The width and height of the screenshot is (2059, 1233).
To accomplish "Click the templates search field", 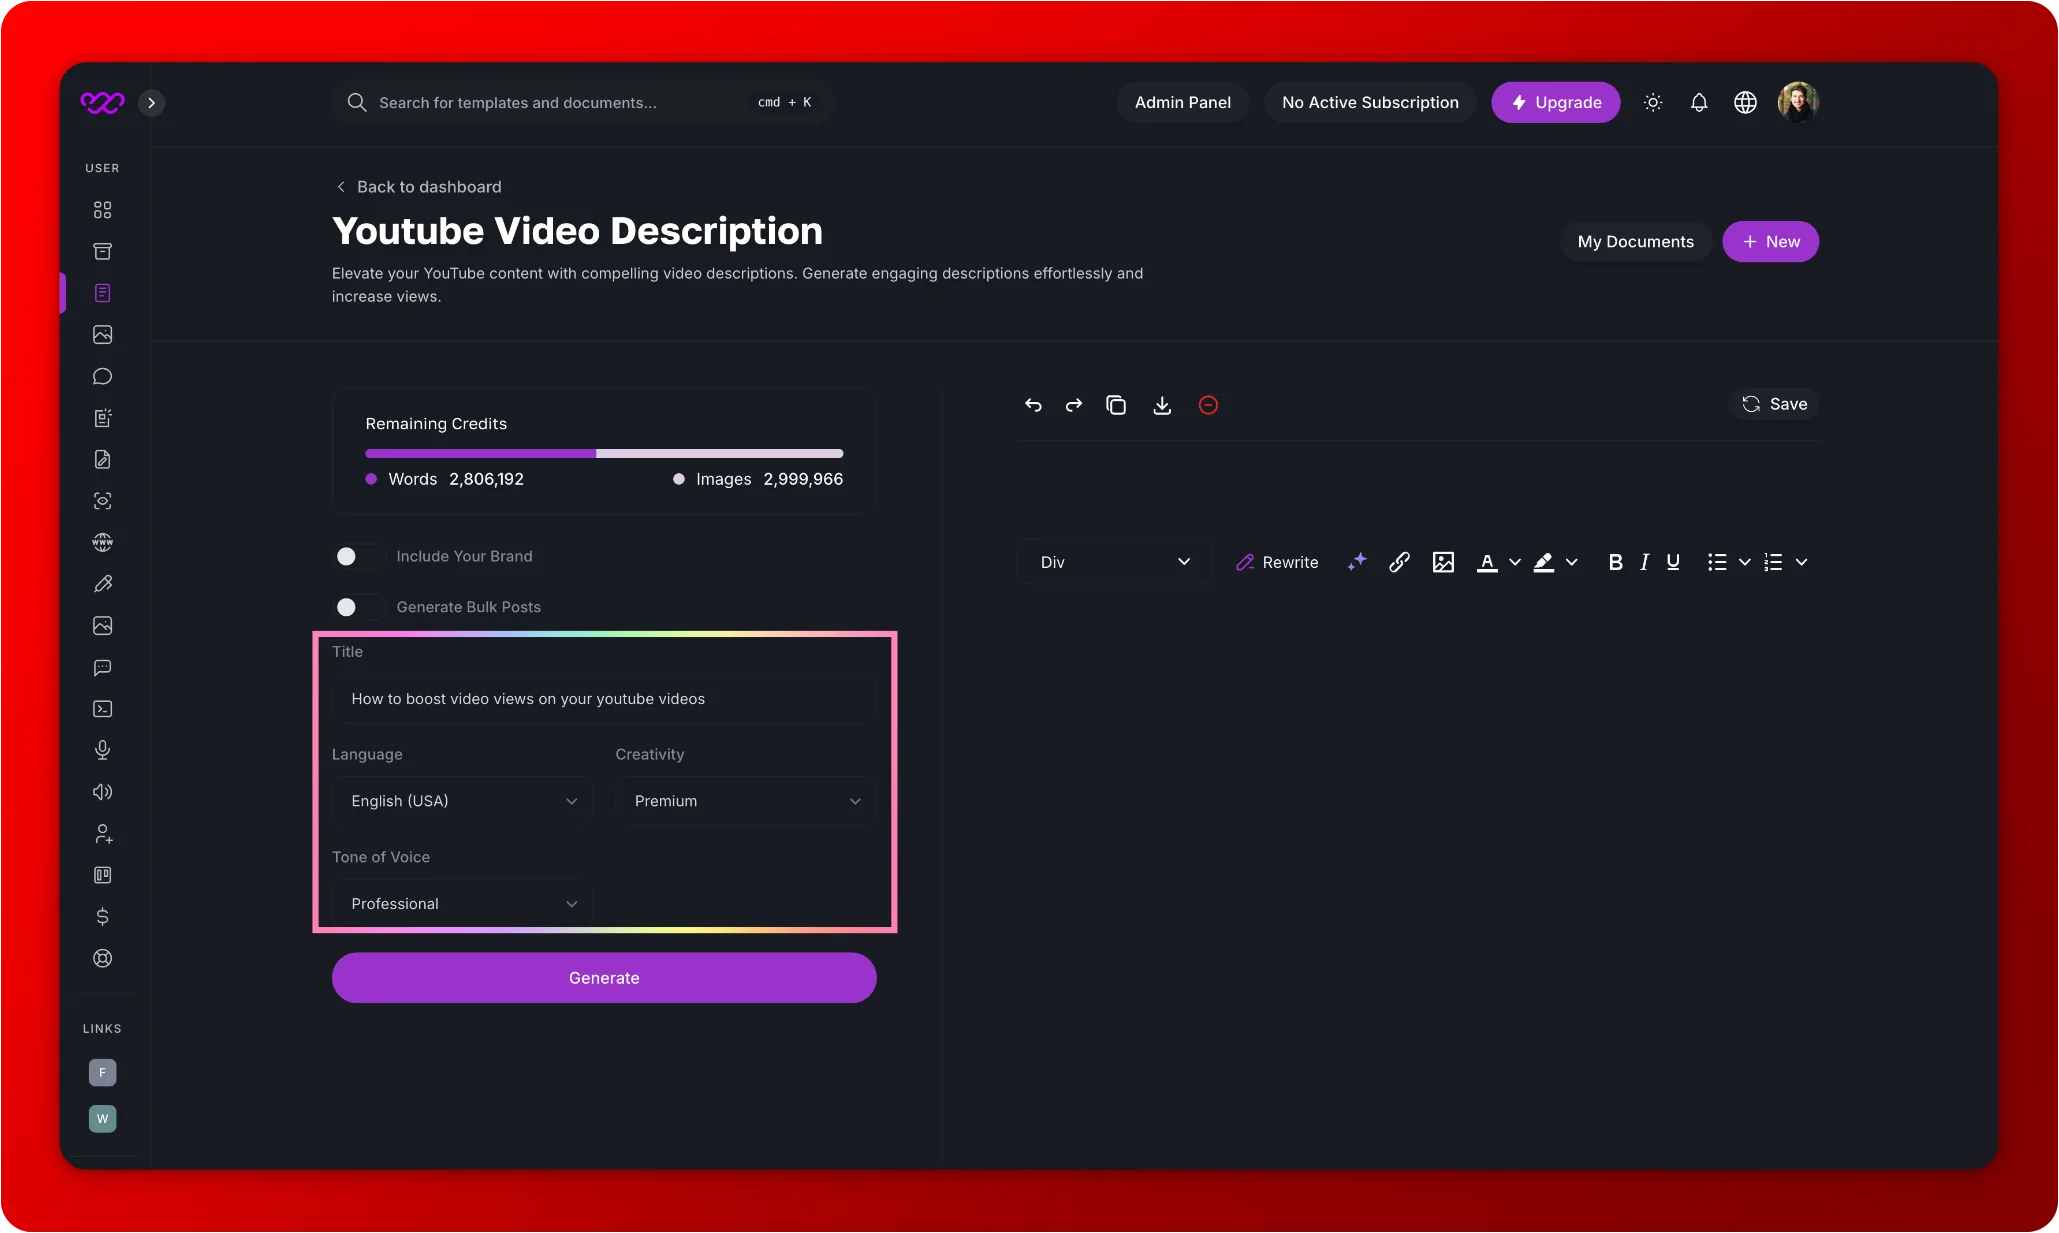I will [582, 102].
